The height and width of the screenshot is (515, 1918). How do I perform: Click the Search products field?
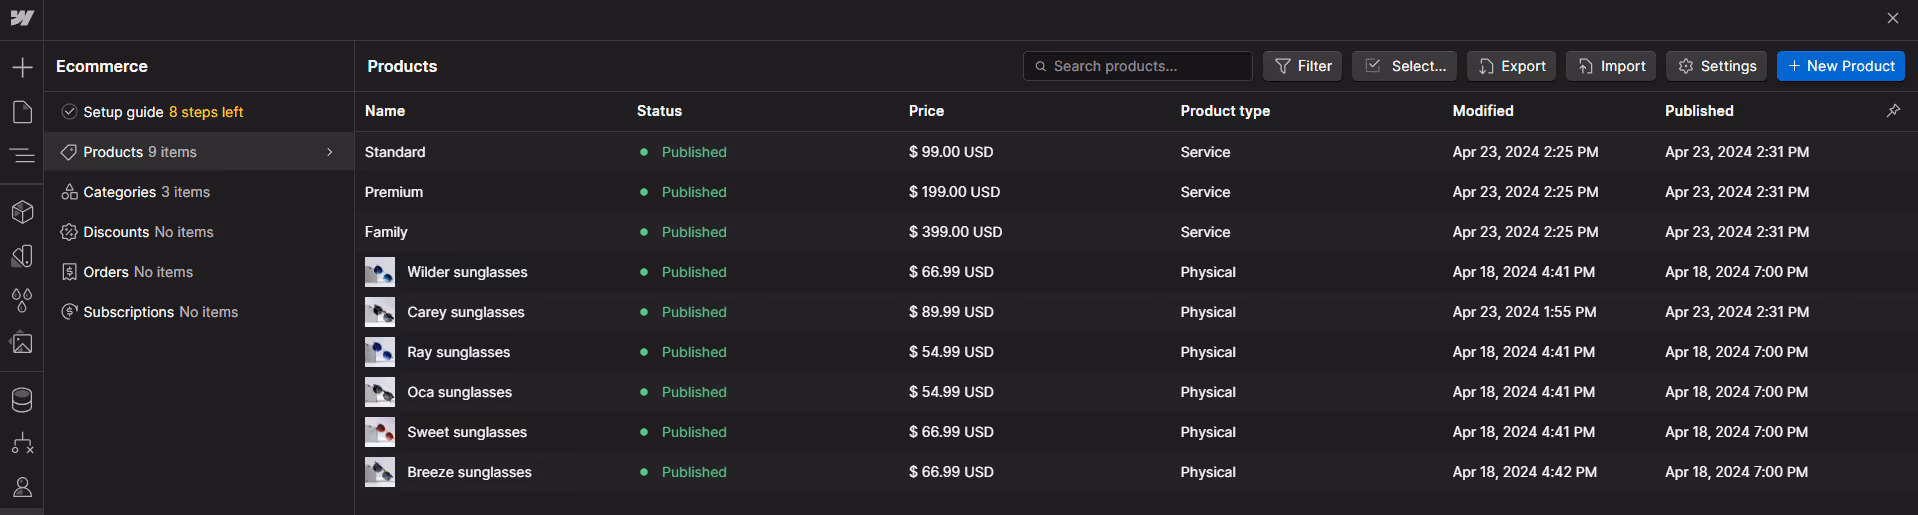1138,66
